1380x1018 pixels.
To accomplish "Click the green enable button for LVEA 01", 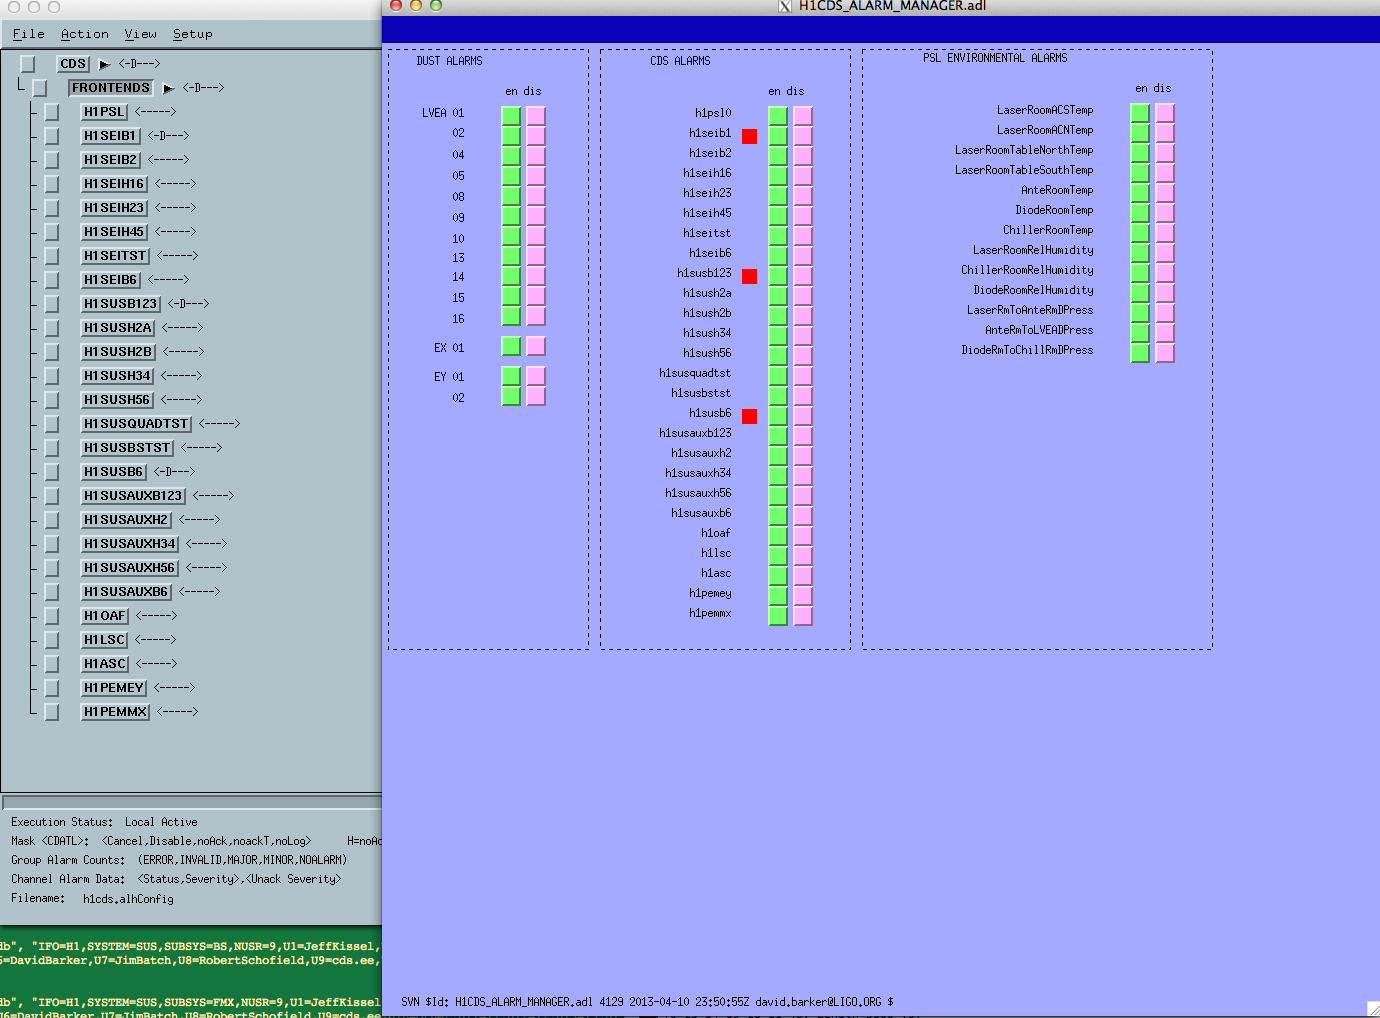I will [x=511, y=115].
